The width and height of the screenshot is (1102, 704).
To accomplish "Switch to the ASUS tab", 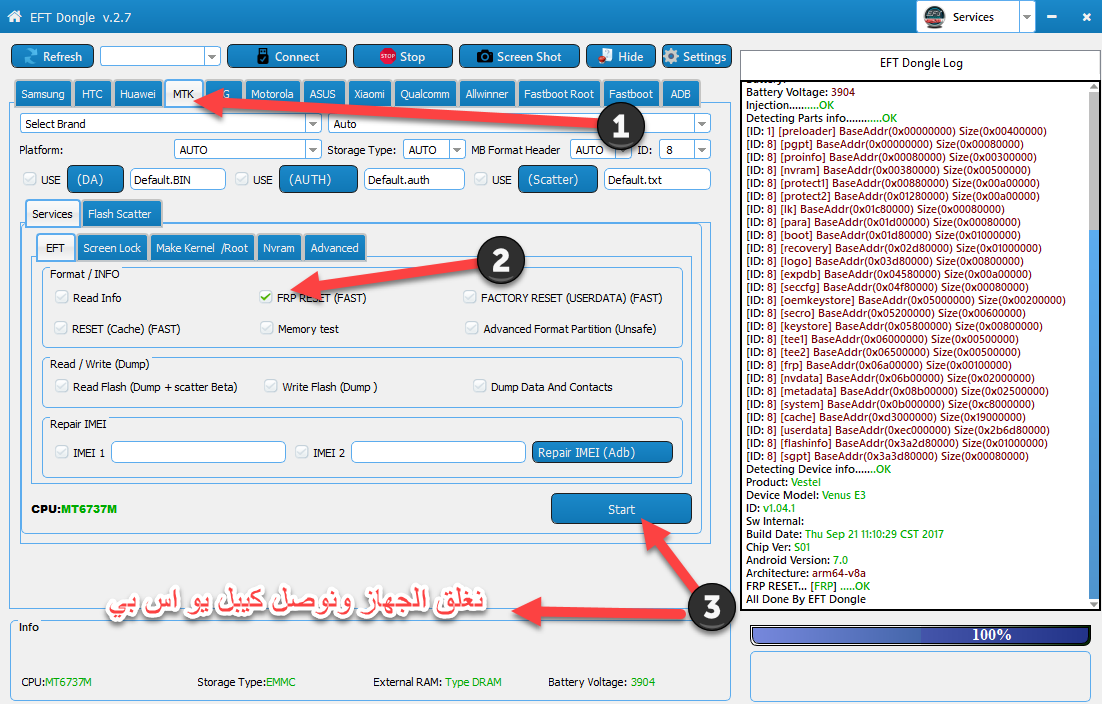I will pyautogui.click(x=323, y=94).
